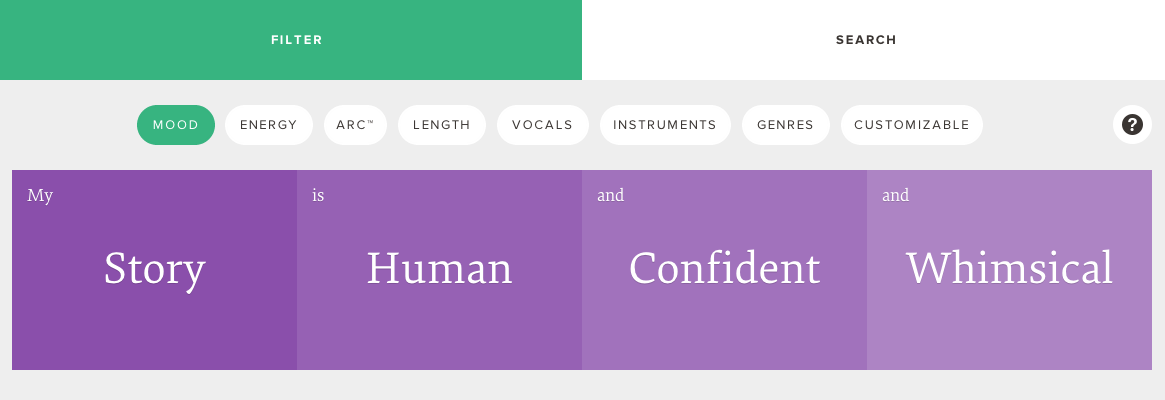
Task: Open the Genres filter
Action: click(x=785, y=125)
